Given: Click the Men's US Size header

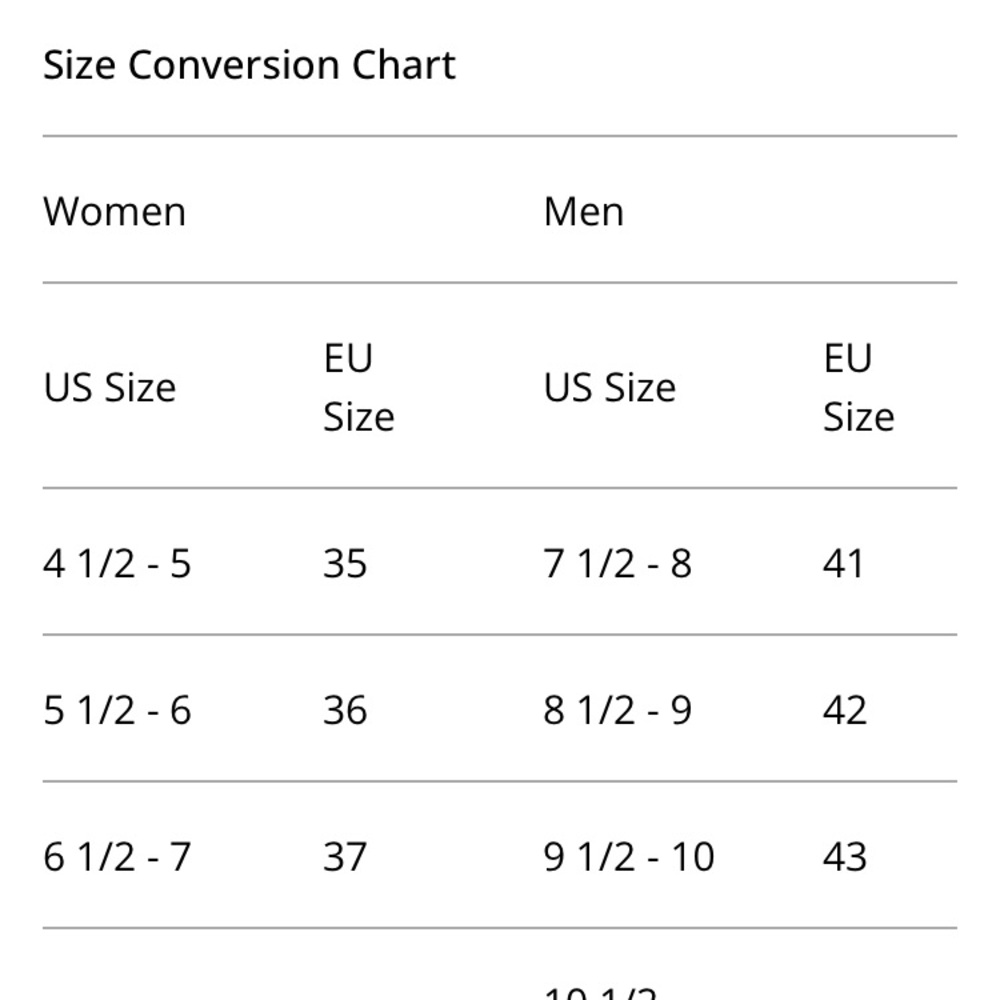Looking at the screenshot, I should tap(610, 387).
